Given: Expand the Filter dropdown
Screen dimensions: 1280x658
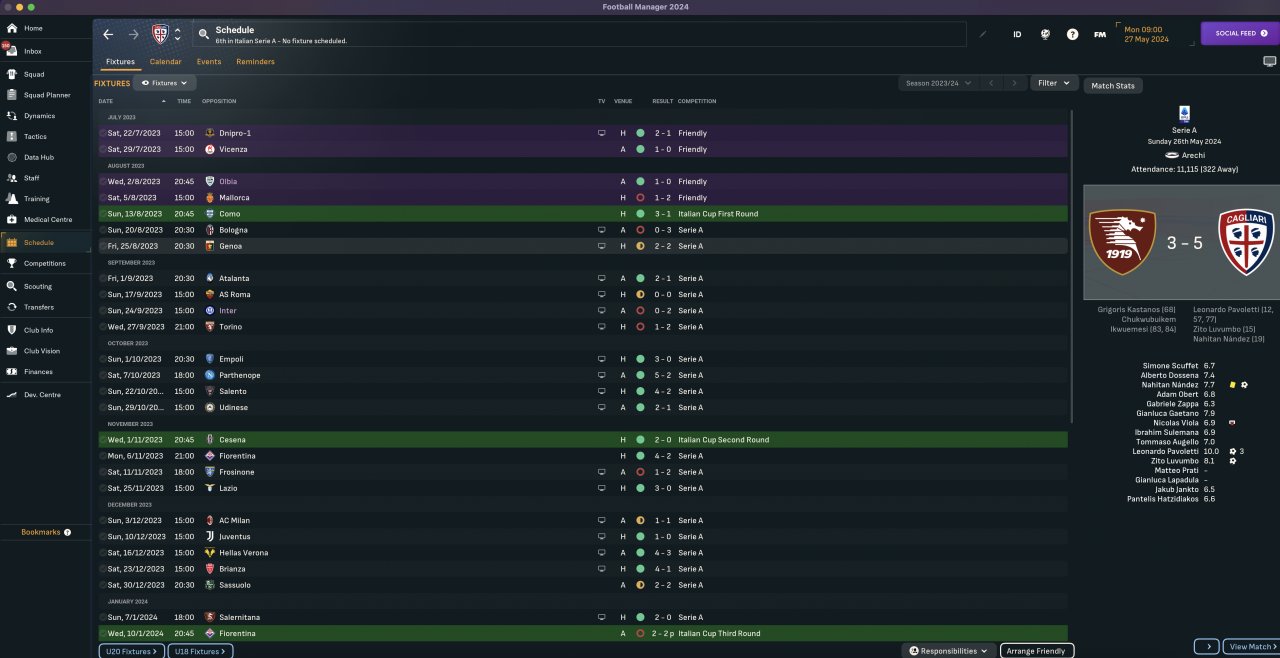Looking at the screenshot, I should tap(1054, 83).
